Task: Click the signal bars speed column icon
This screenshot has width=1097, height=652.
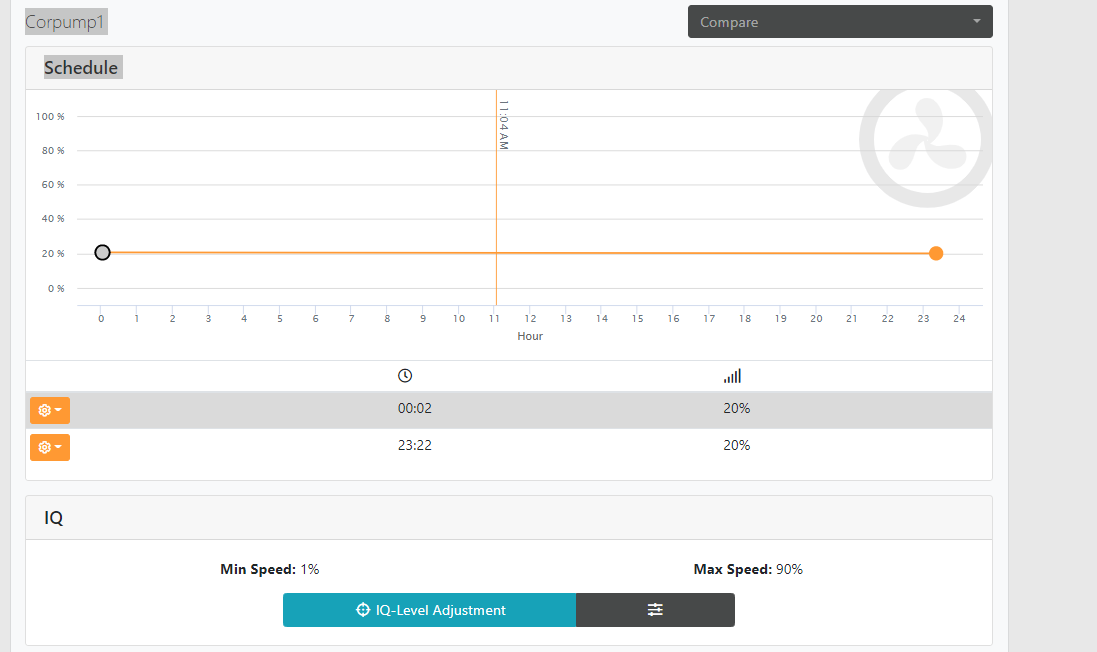Action: click(x=732, y=376)
